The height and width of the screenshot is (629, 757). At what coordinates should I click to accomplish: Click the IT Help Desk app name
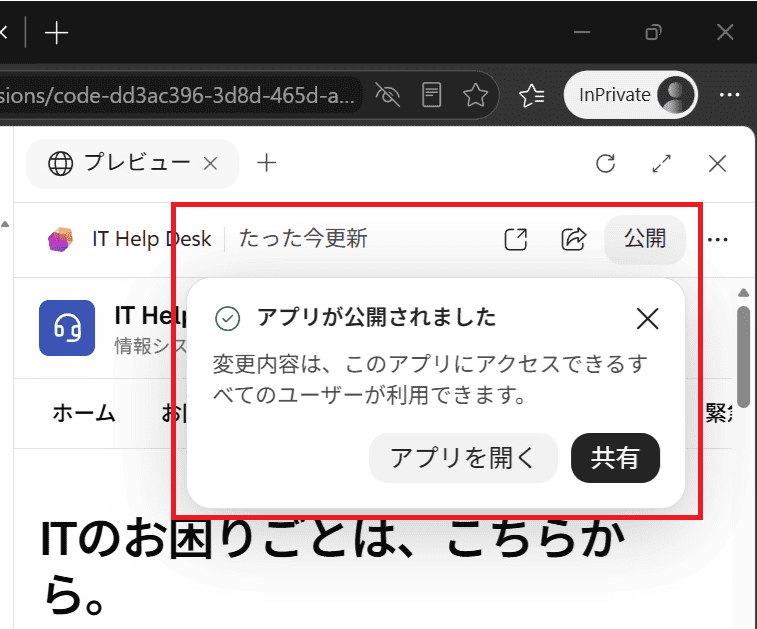(152, 239)
